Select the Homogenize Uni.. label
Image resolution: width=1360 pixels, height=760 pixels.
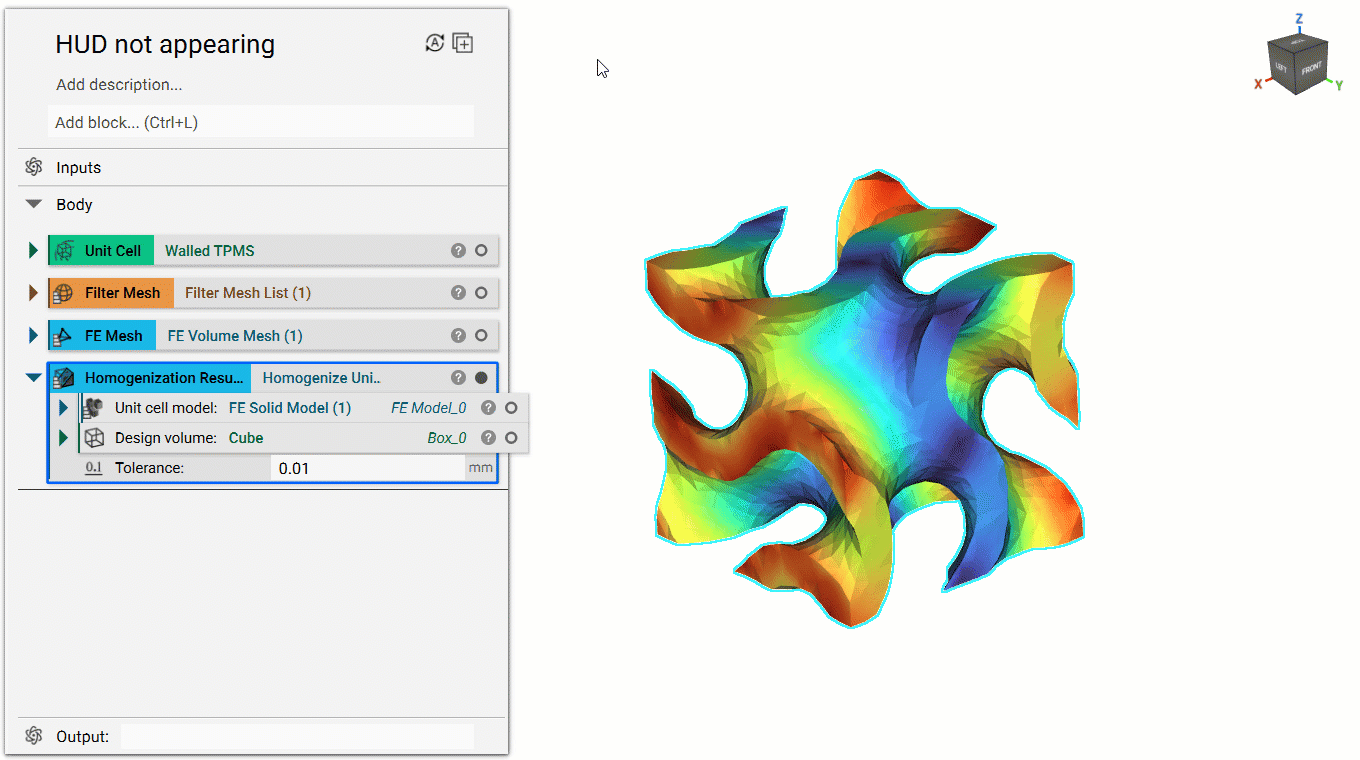(322, 378)
